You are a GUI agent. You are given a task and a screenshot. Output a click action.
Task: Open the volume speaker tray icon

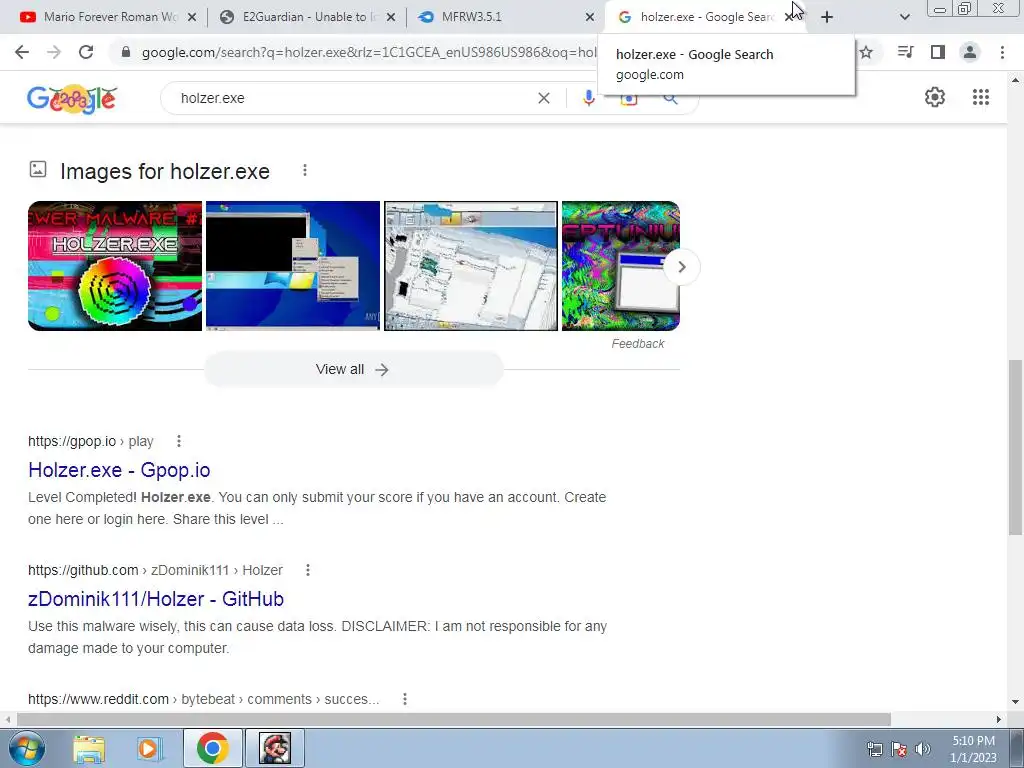923,749
